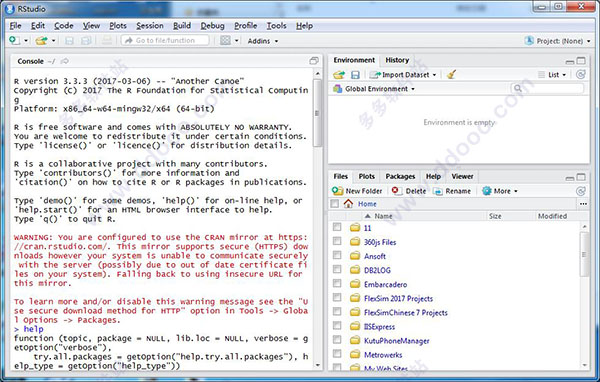The height and width of the screenshot is (382, 600).
Task: Open the Code menu
Action: click(64, 26)
